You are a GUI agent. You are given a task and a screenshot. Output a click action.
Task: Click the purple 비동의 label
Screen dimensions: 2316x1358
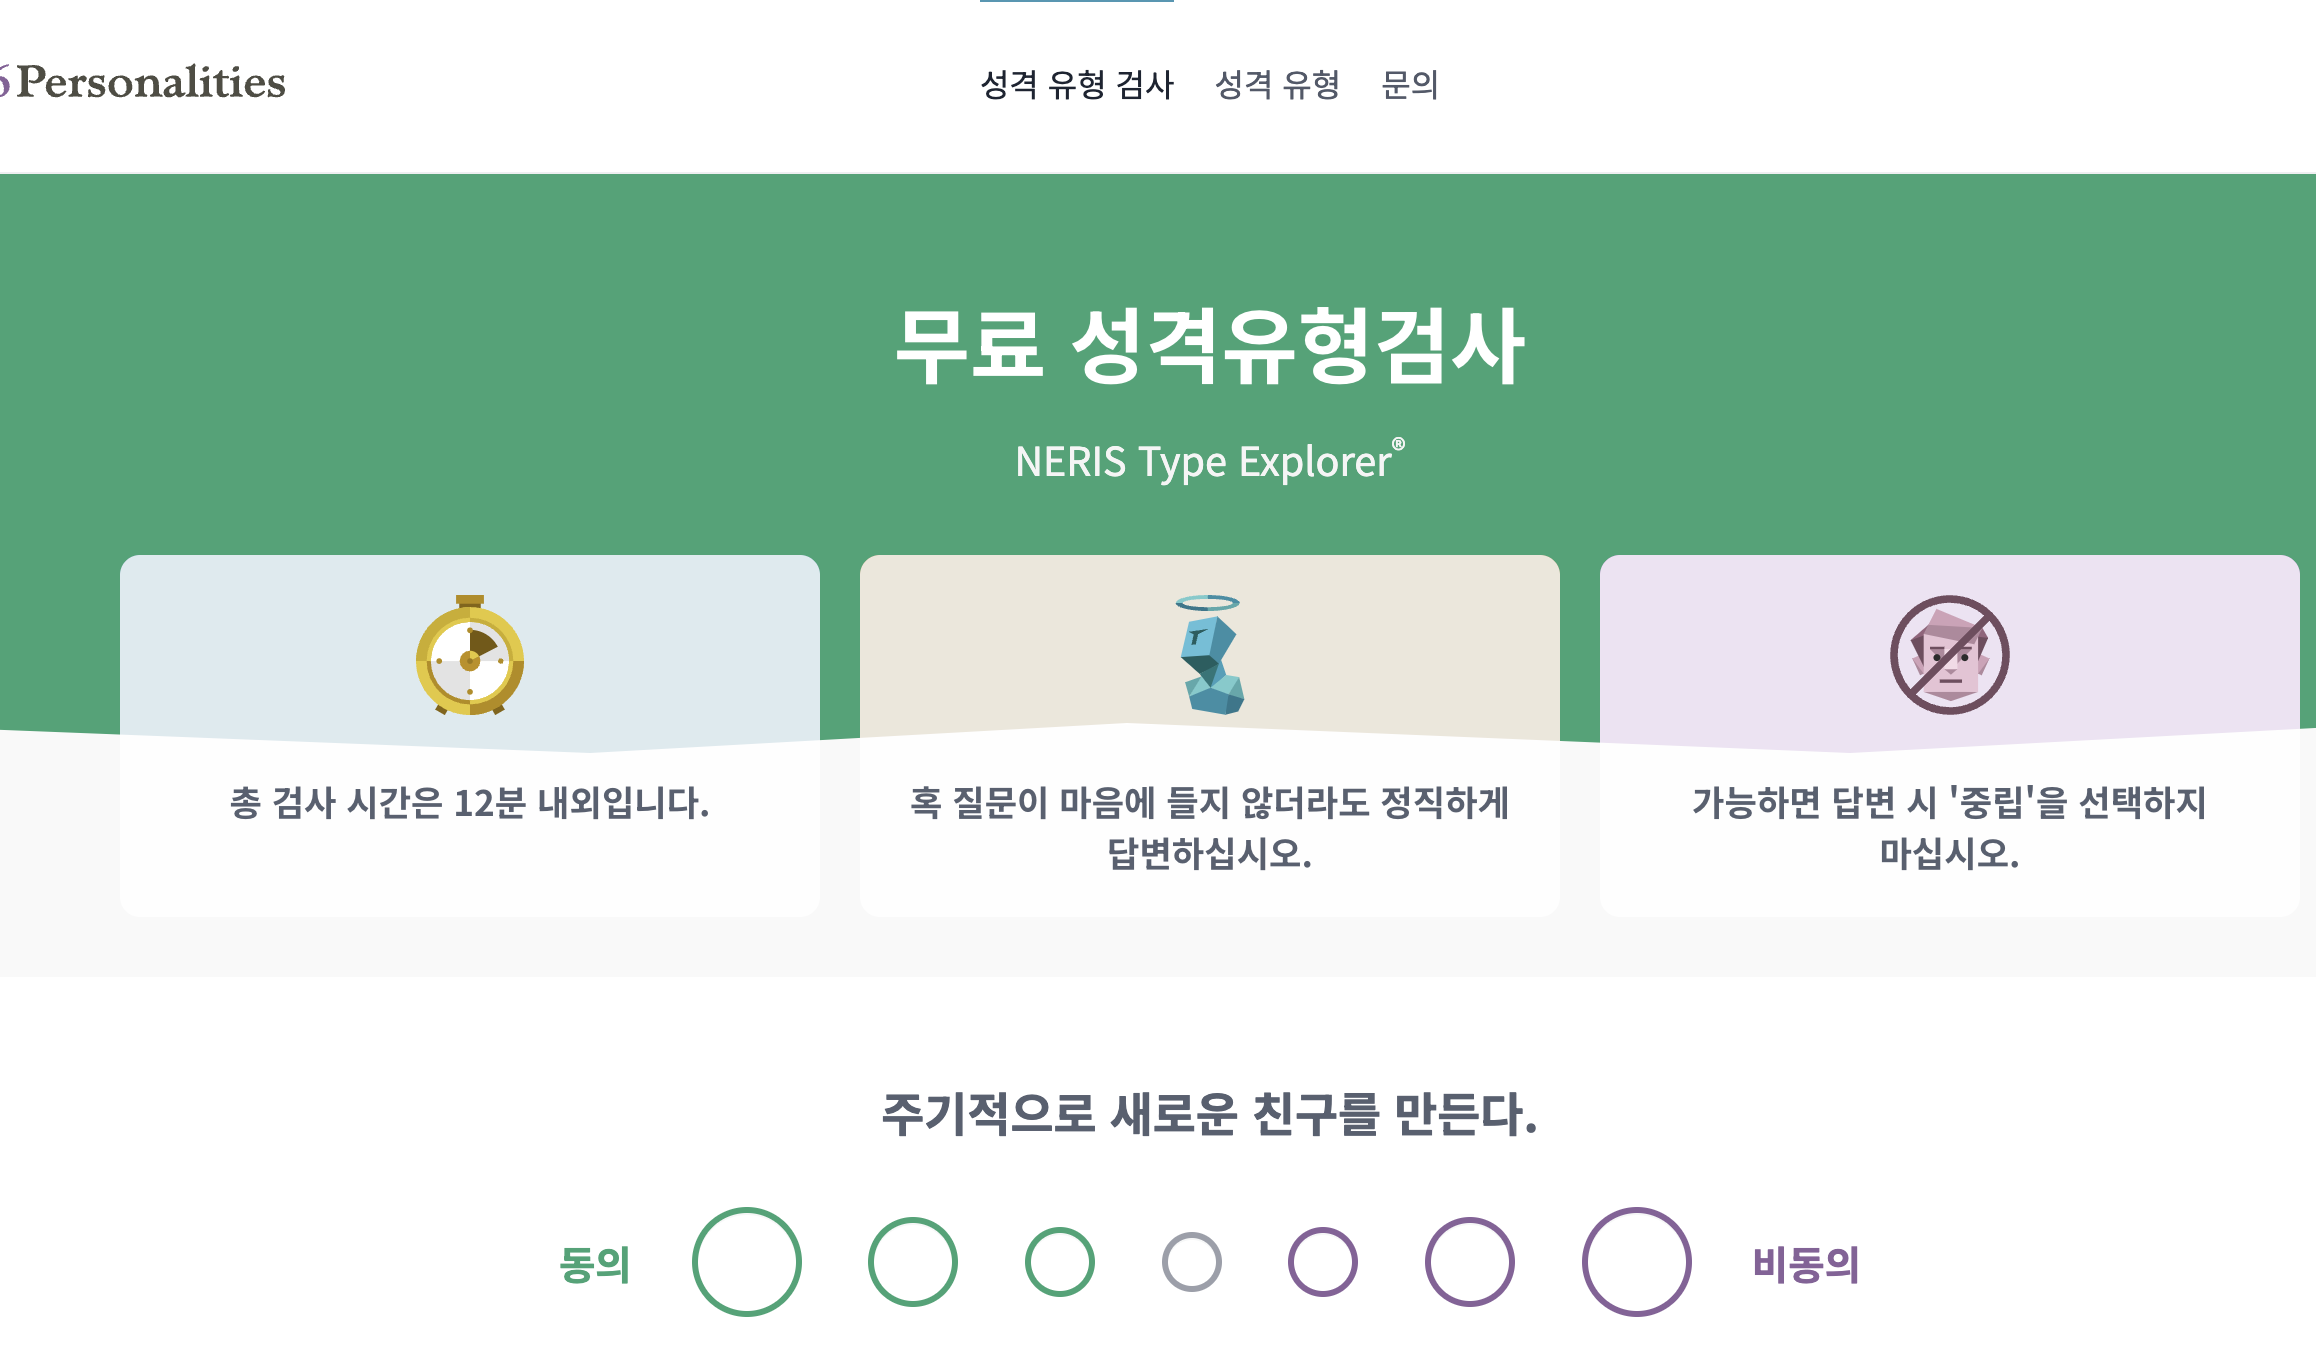click(x=1808, y=1263)
